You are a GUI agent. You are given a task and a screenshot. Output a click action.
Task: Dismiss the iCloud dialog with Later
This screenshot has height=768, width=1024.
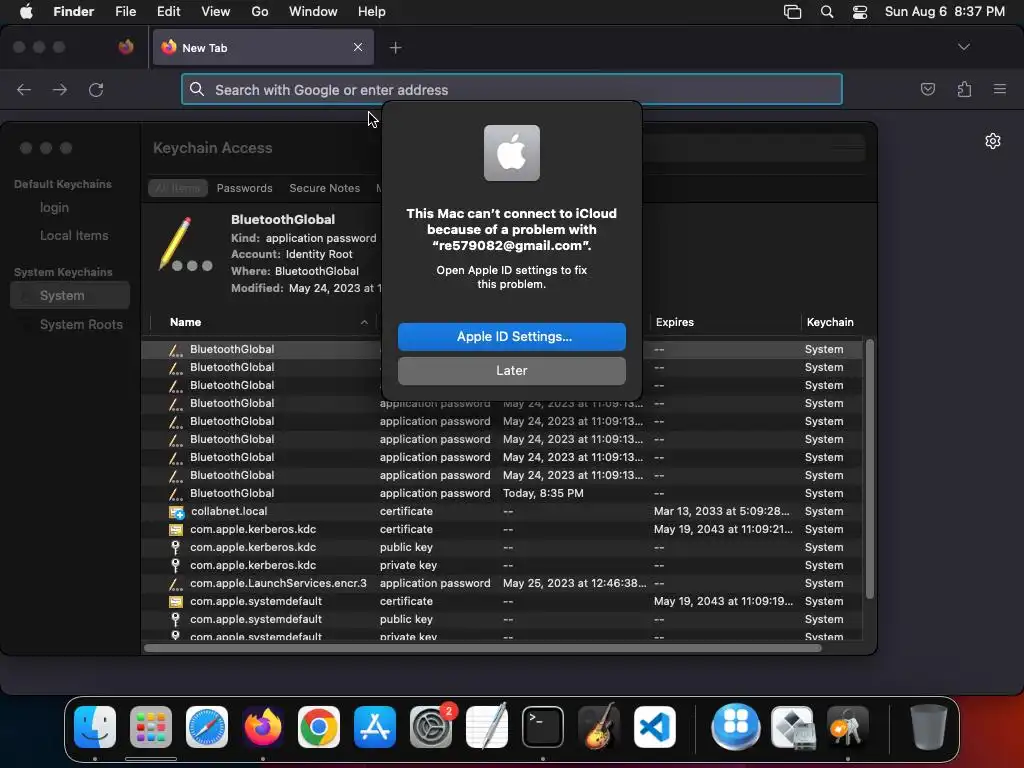click(x=512, y=371)
